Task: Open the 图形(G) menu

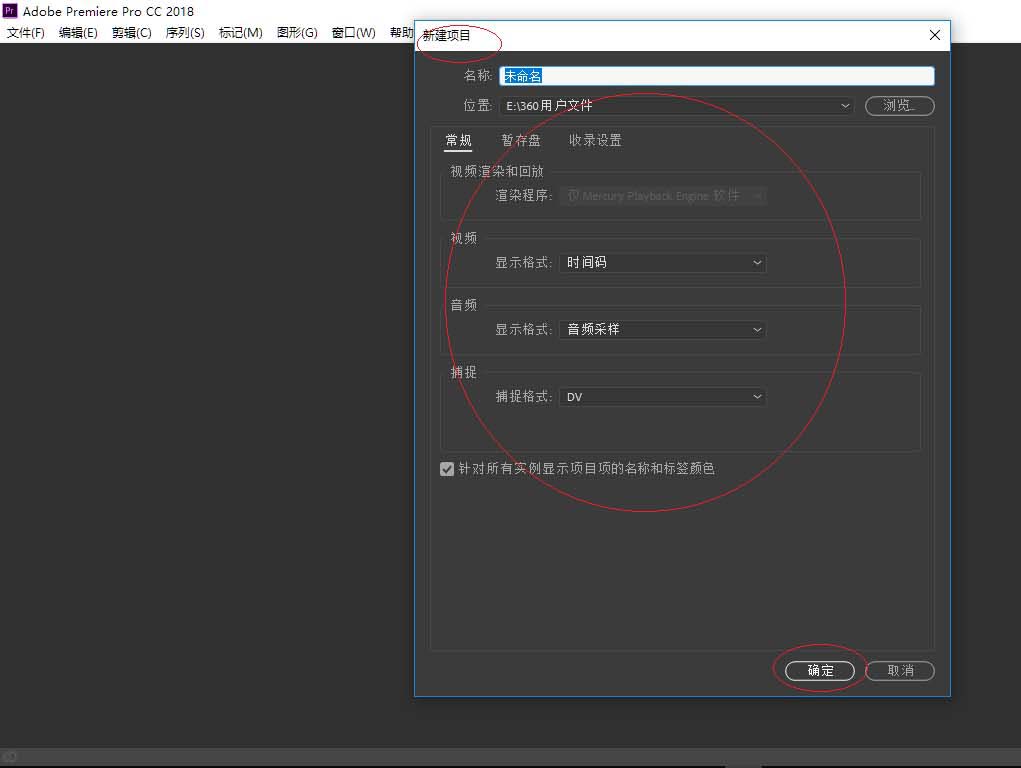Action: tap(297, 33)
